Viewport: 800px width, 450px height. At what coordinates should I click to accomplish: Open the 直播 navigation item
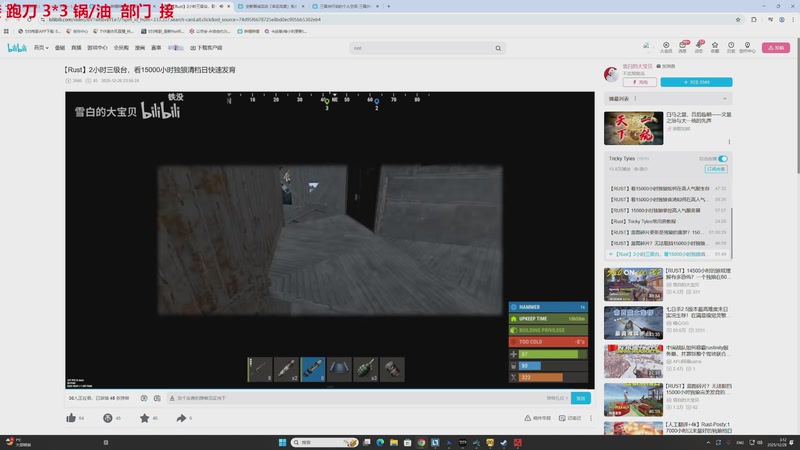(x=76, y=48)
